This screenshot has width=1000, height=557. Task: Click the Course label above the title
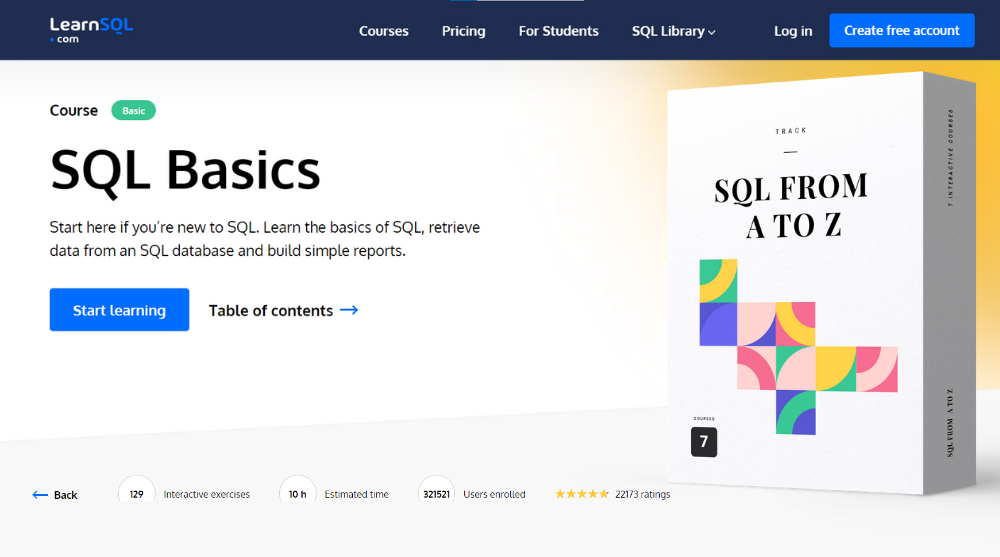tap(73, 110)
